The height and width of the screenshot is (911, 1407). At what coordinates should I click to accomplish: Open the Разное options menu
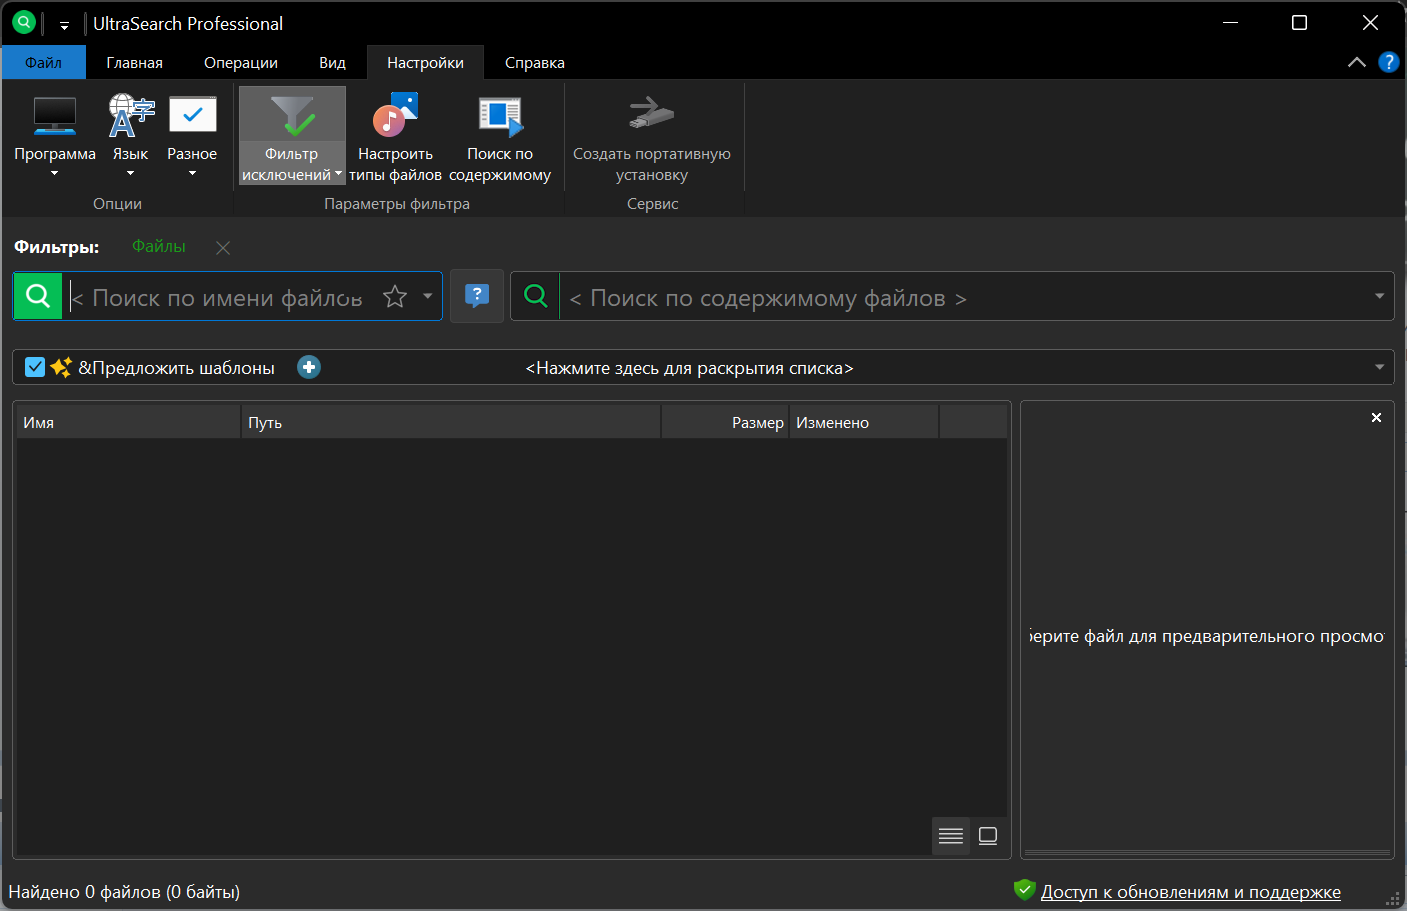click(192, 137)
